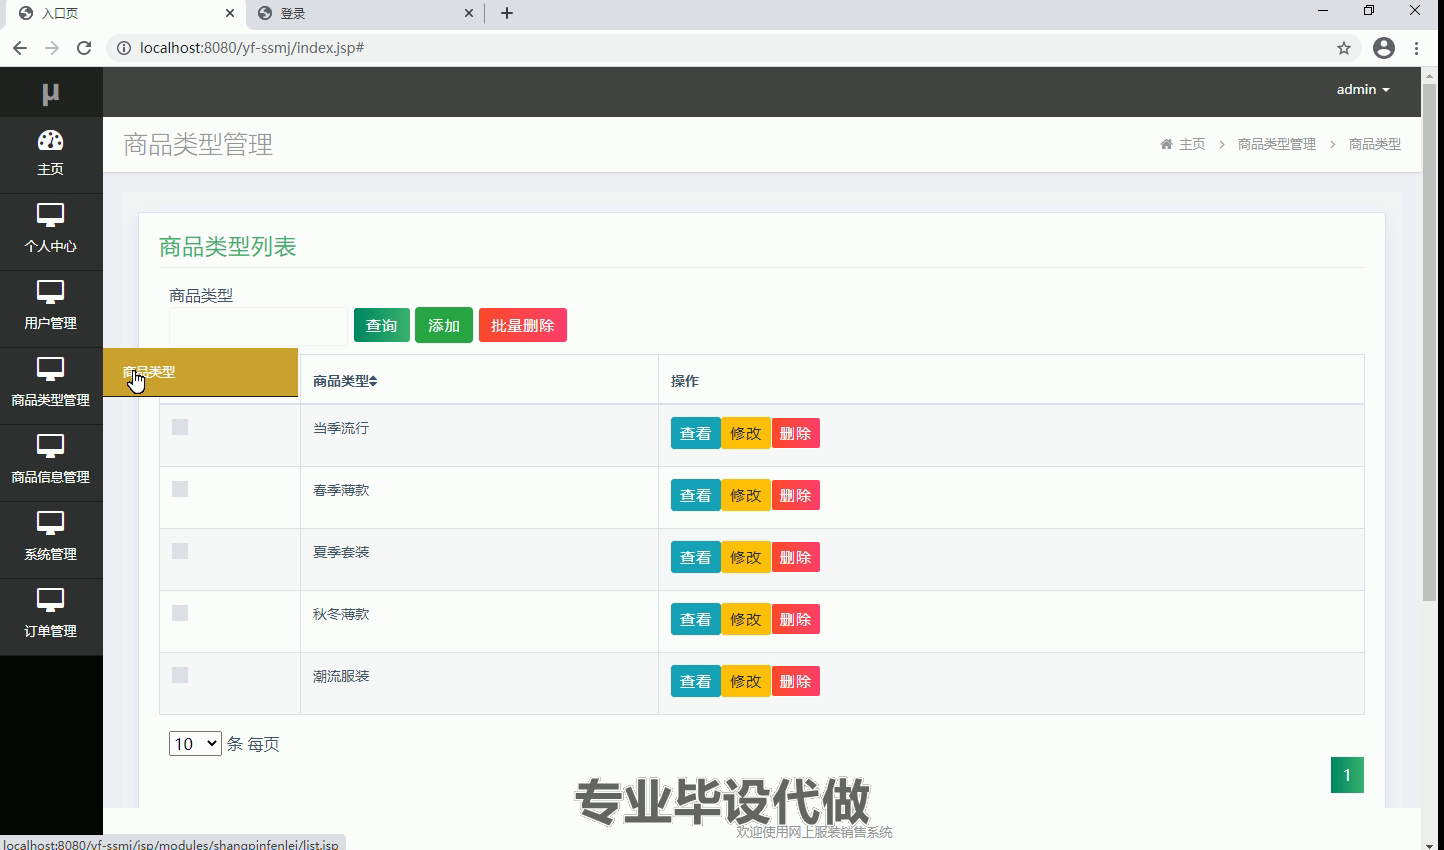
Task: Bookmark this page with the star icon
Action: [1344, 48]
